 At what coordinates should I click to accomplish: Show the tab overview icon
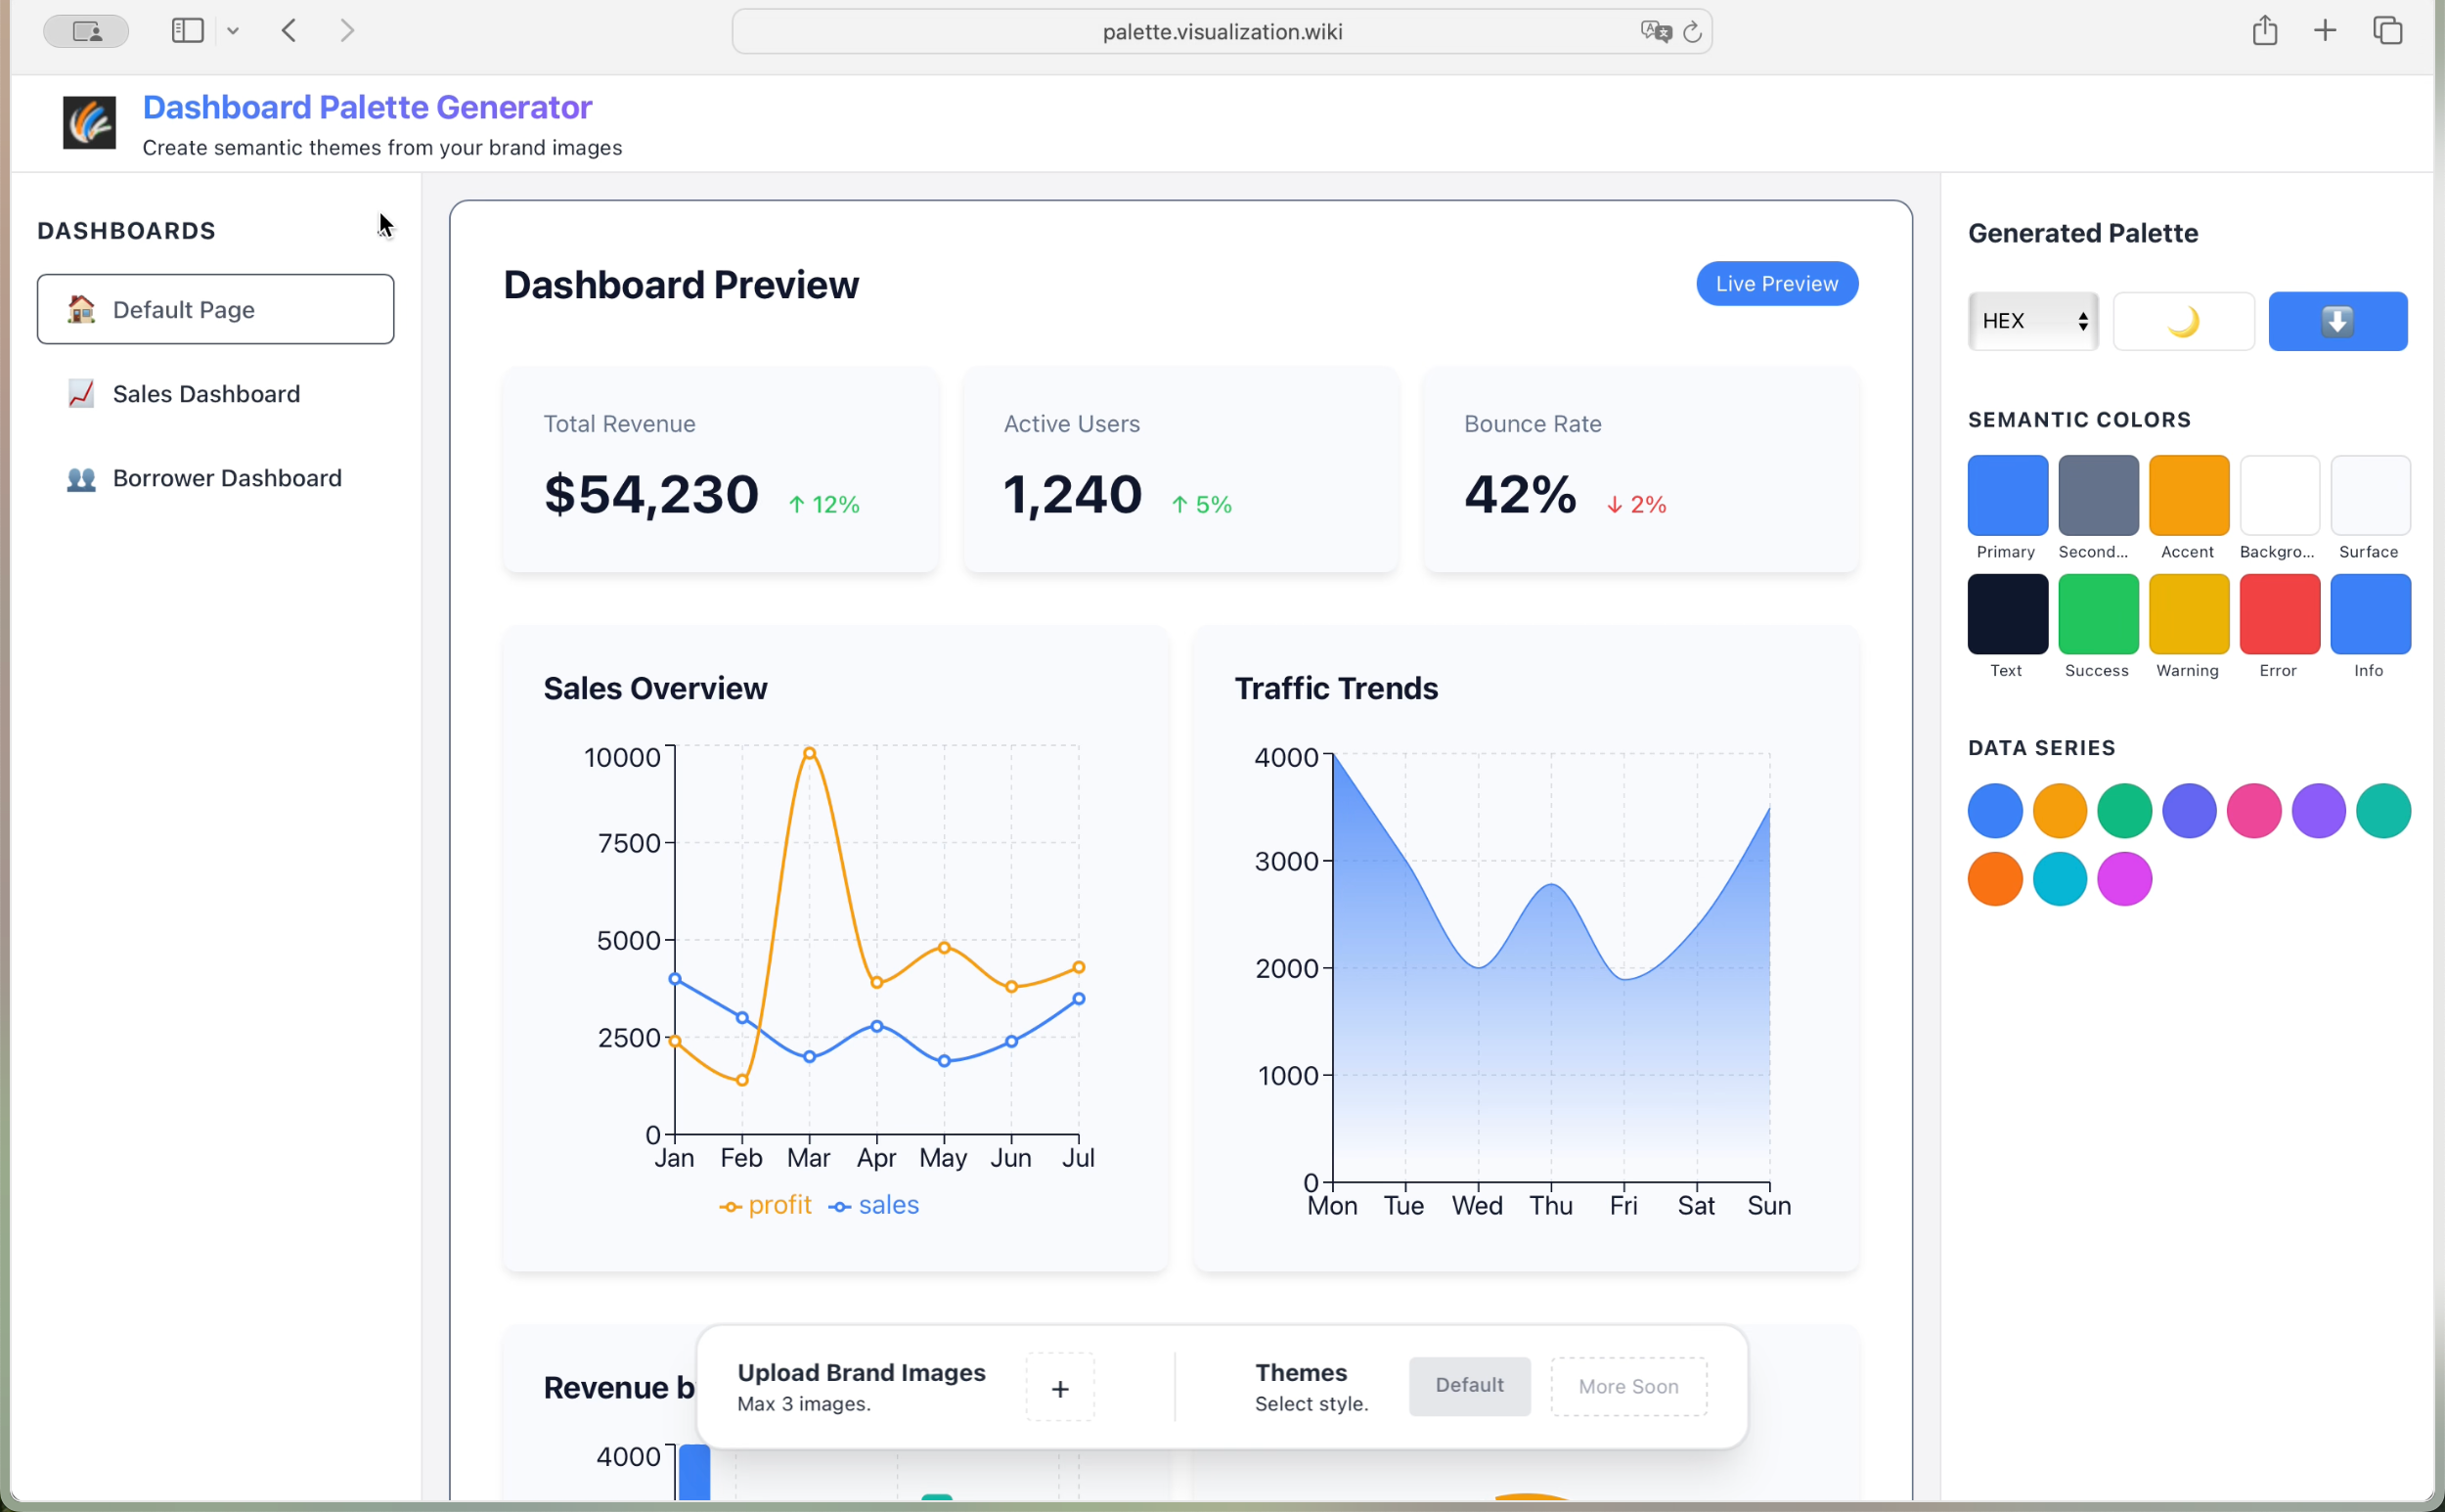pos(2388,31)
